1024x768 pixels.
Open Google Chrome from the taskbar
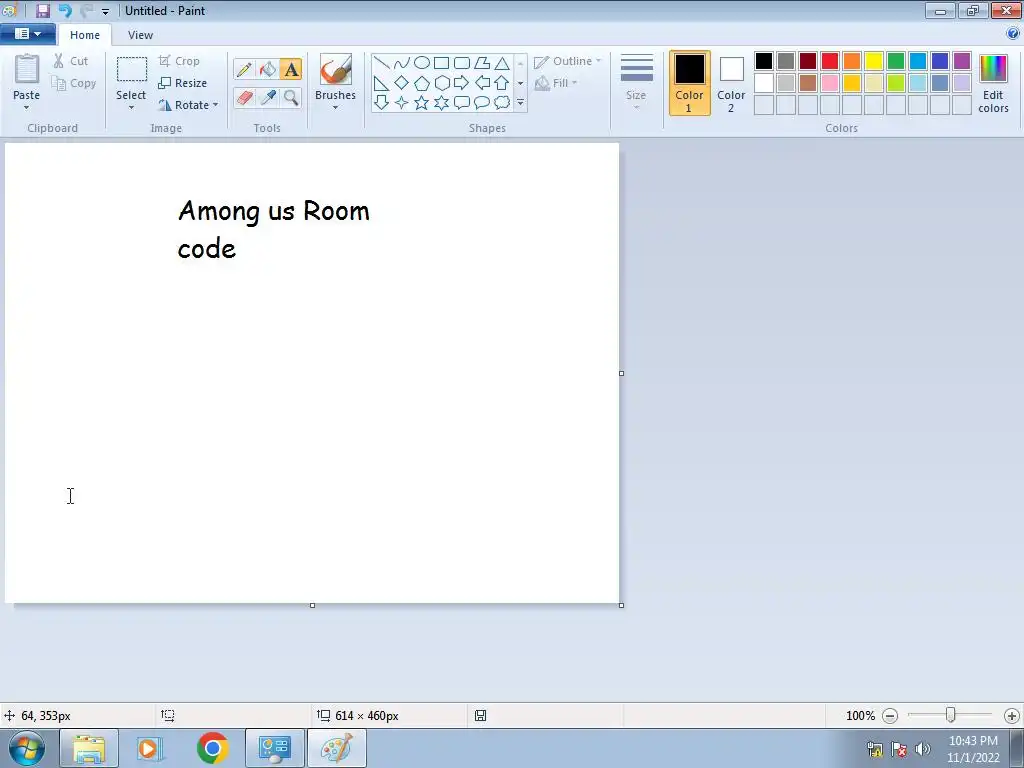point(212,748)
